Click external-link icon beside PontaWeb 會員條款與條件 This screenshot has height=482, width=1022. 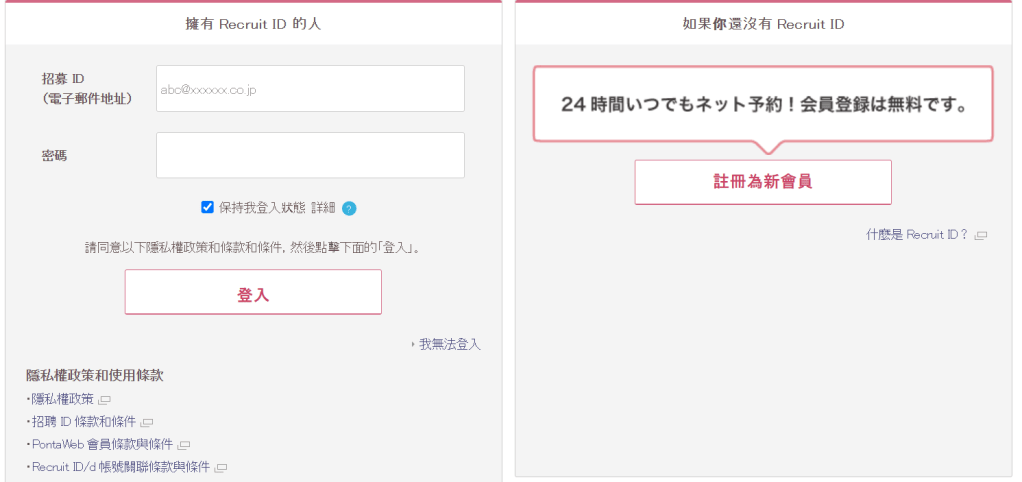point(184,445)
